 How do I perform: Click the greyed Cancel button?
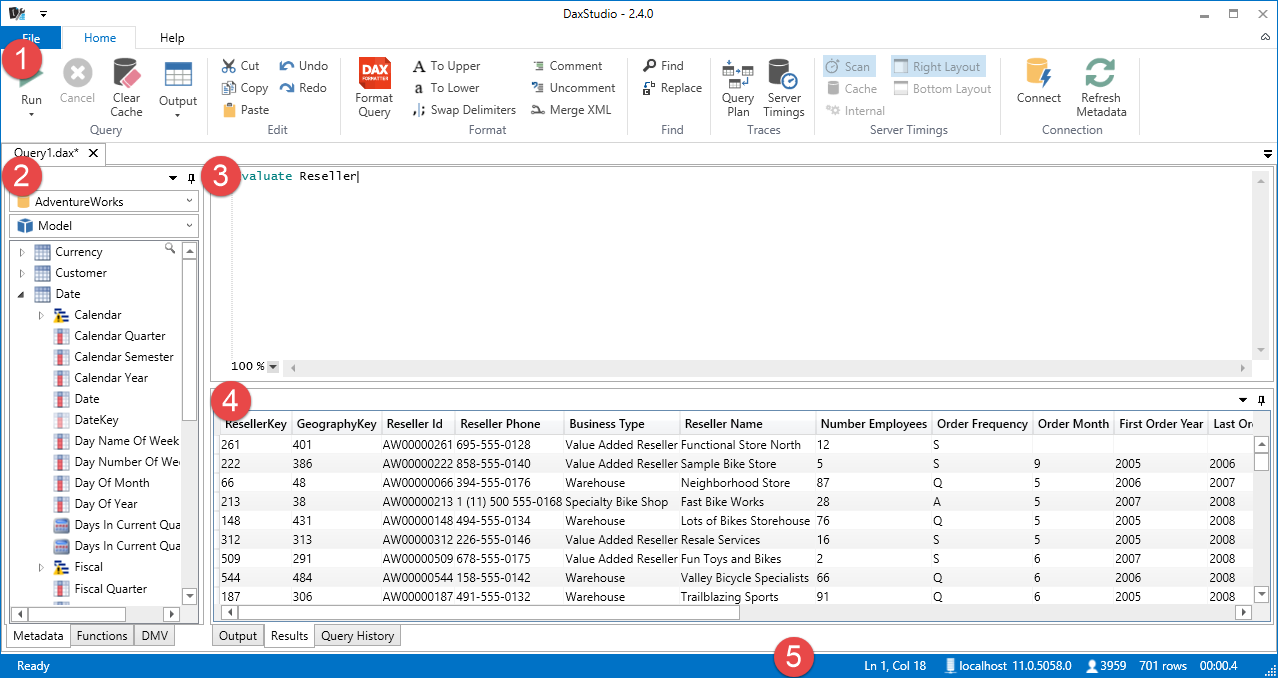click(77, 82)
